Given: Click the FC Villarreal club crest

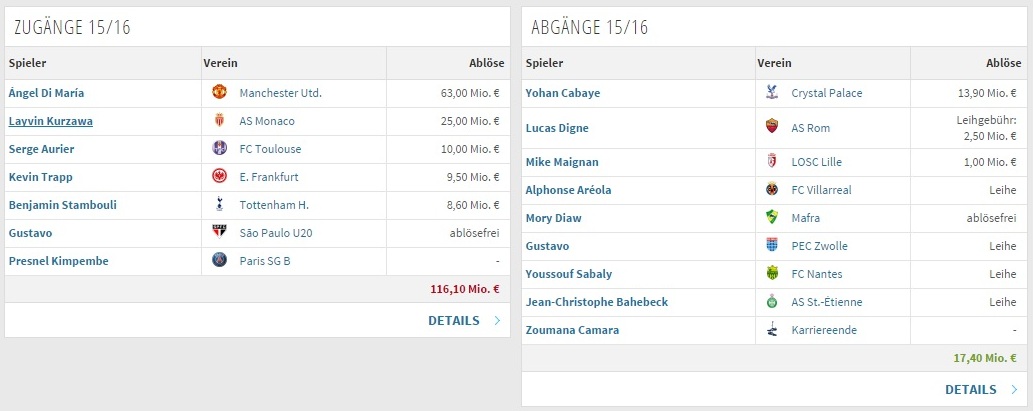Looking at the screenshot, I should pos(772,190).
